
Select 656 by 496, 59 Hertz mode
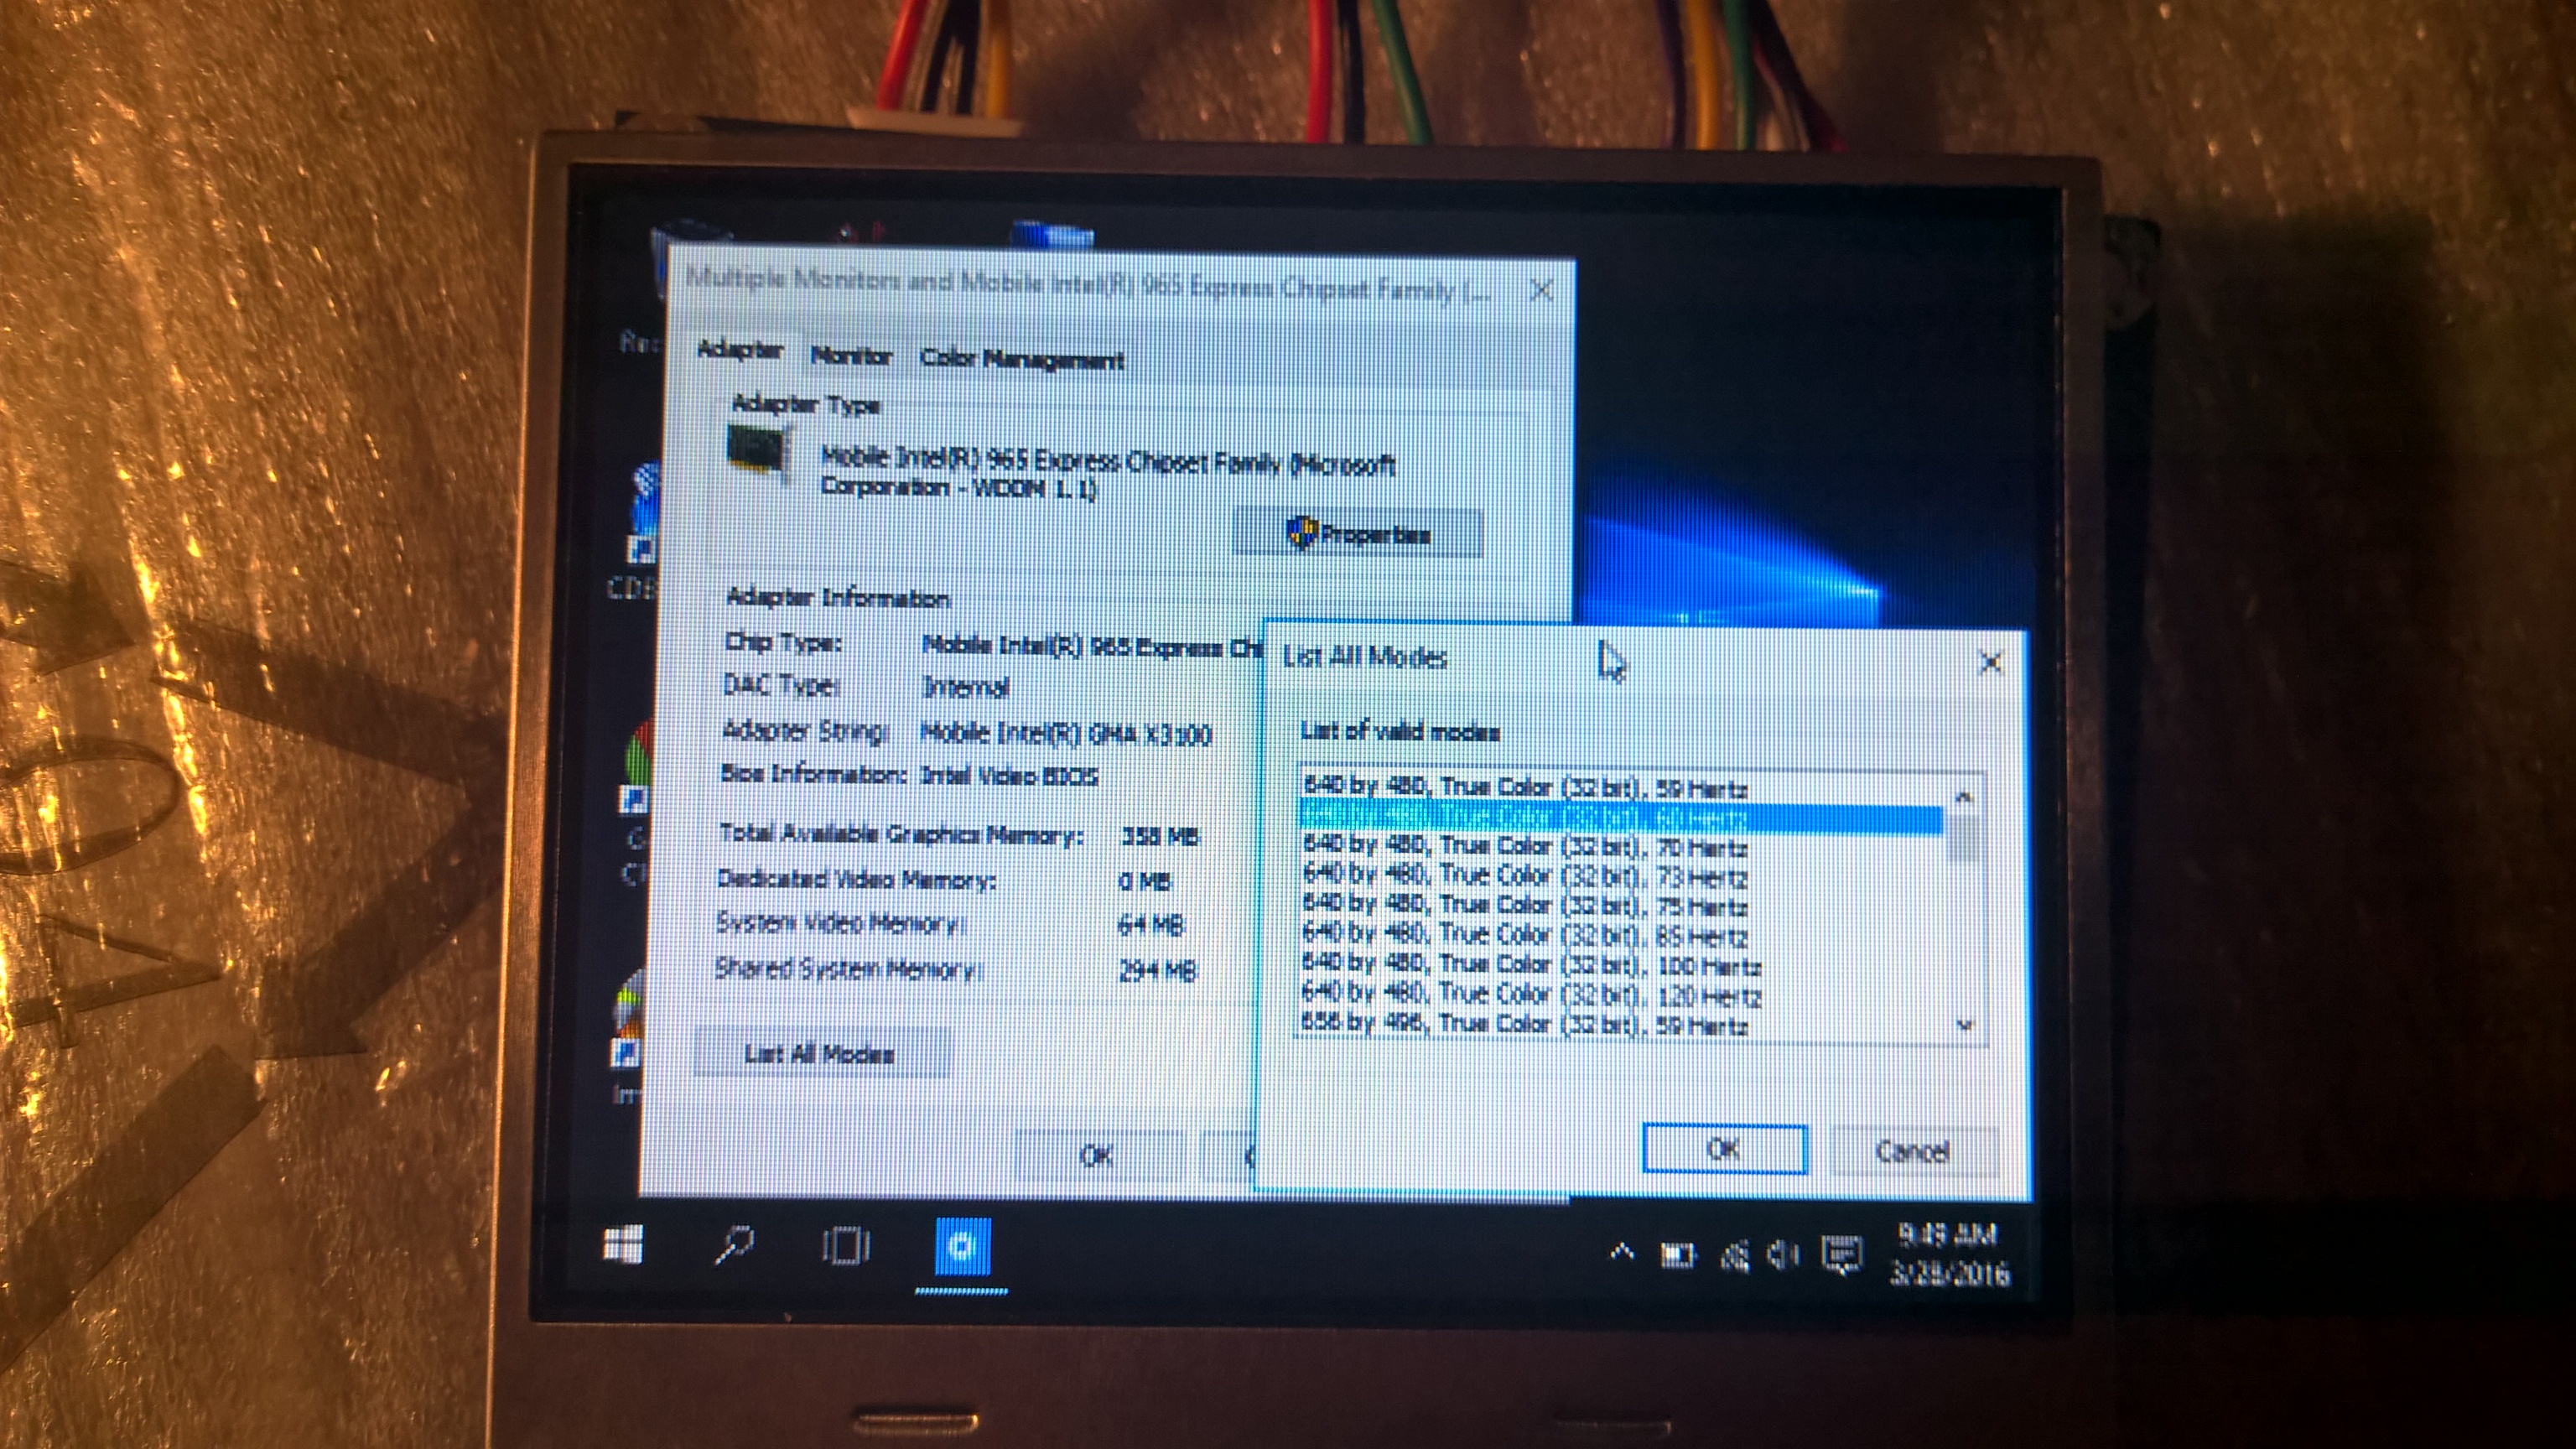1622,1024
